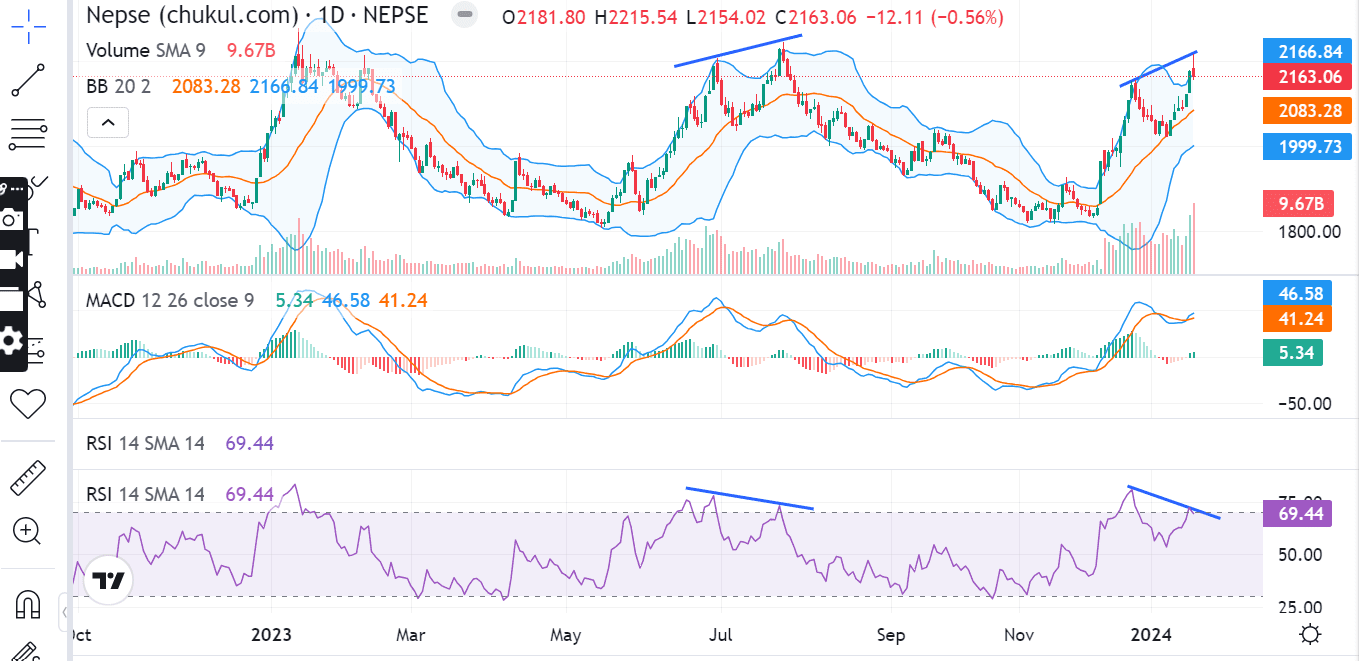Screen dimensions: 1359x661
Task: Click the video camera record icon
Action: pyautogui.click(x=11, y=259)
